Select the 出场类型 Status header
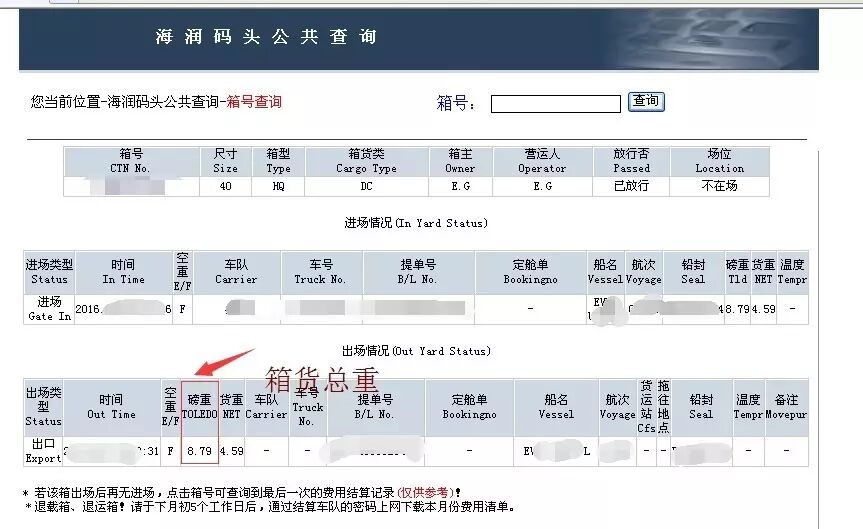Image resolution: width=863 pixels, height=529 pixels. (43, 407)
